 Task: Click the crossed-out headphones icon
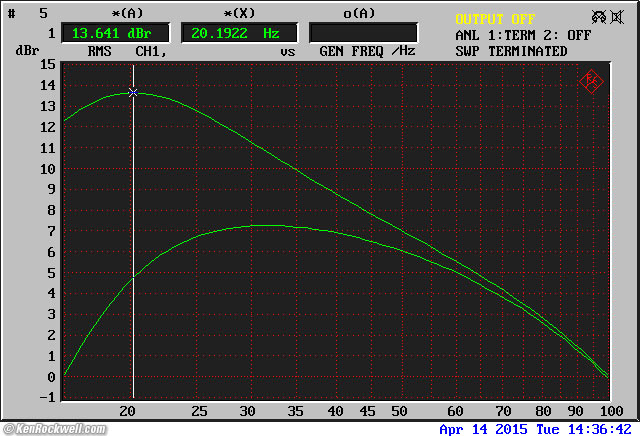599,17
